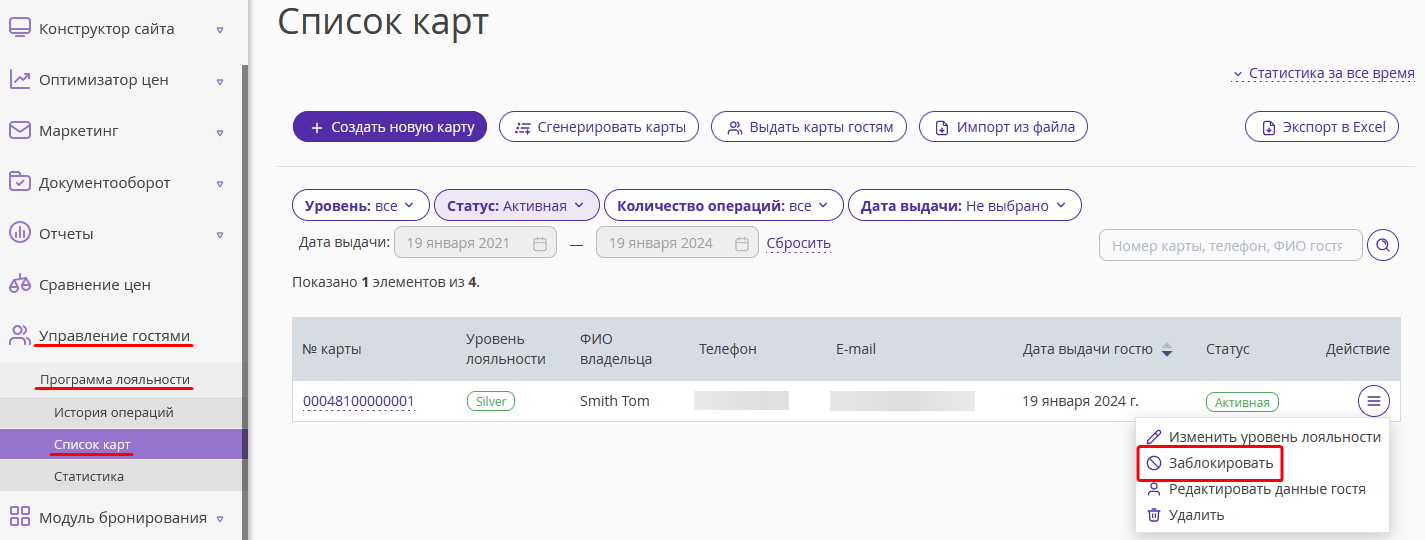Expand Статистика за все время
Screen dimensions: 1425x540
(1323, 73)
